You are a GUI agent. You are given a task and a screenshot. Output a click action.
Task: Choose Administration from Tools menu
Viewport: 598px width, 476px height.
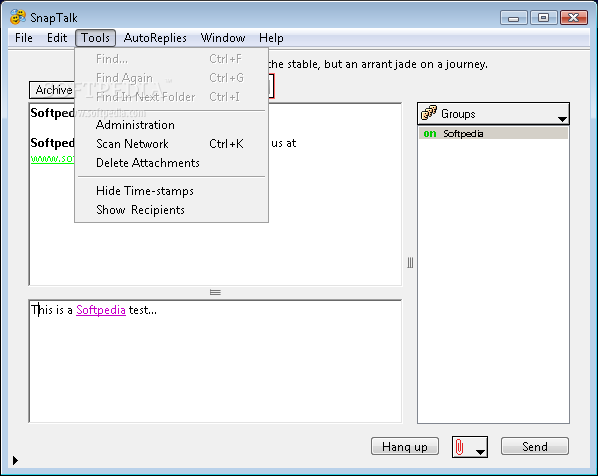tap(171, 125)
